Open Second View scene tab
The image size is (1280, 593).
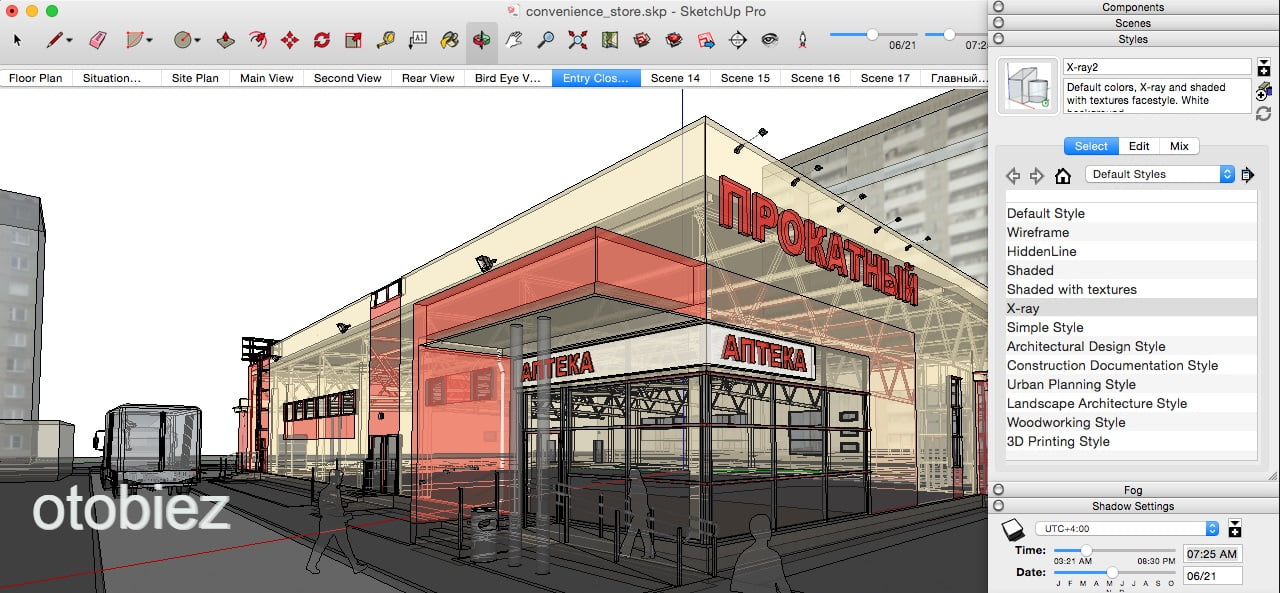point(347,78)
